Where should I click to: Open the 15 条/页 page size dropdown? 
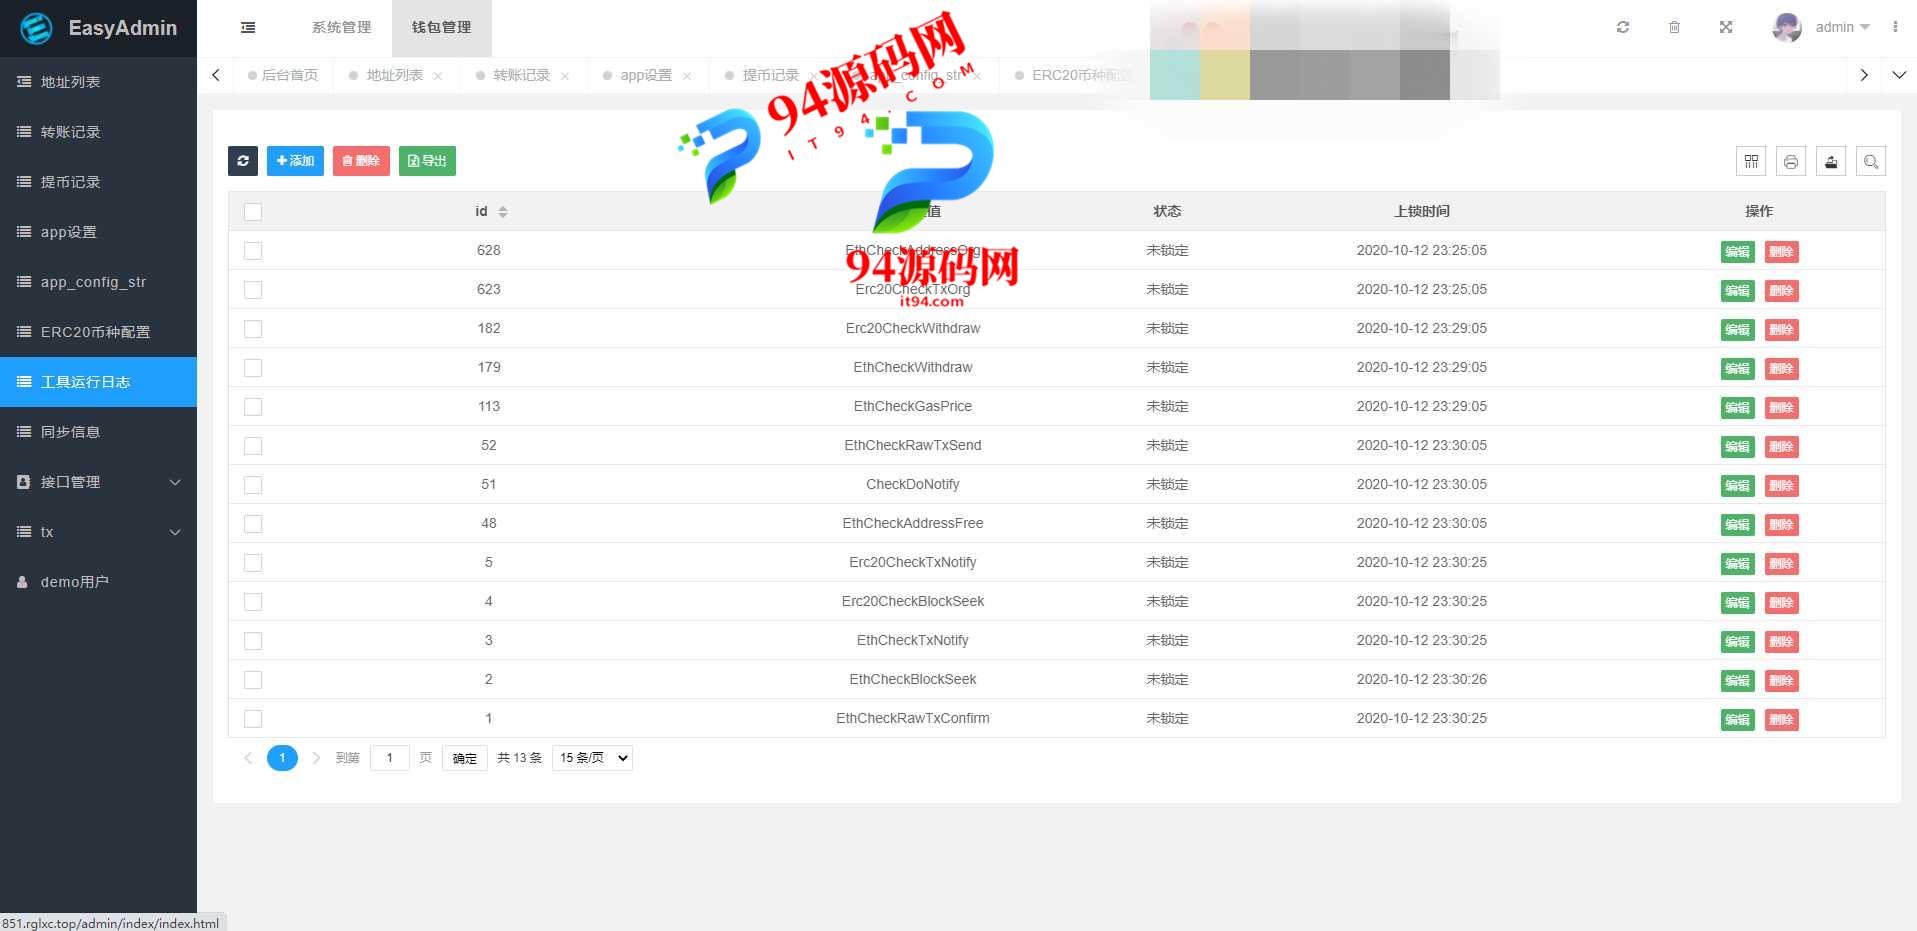[x=592, y=758]
